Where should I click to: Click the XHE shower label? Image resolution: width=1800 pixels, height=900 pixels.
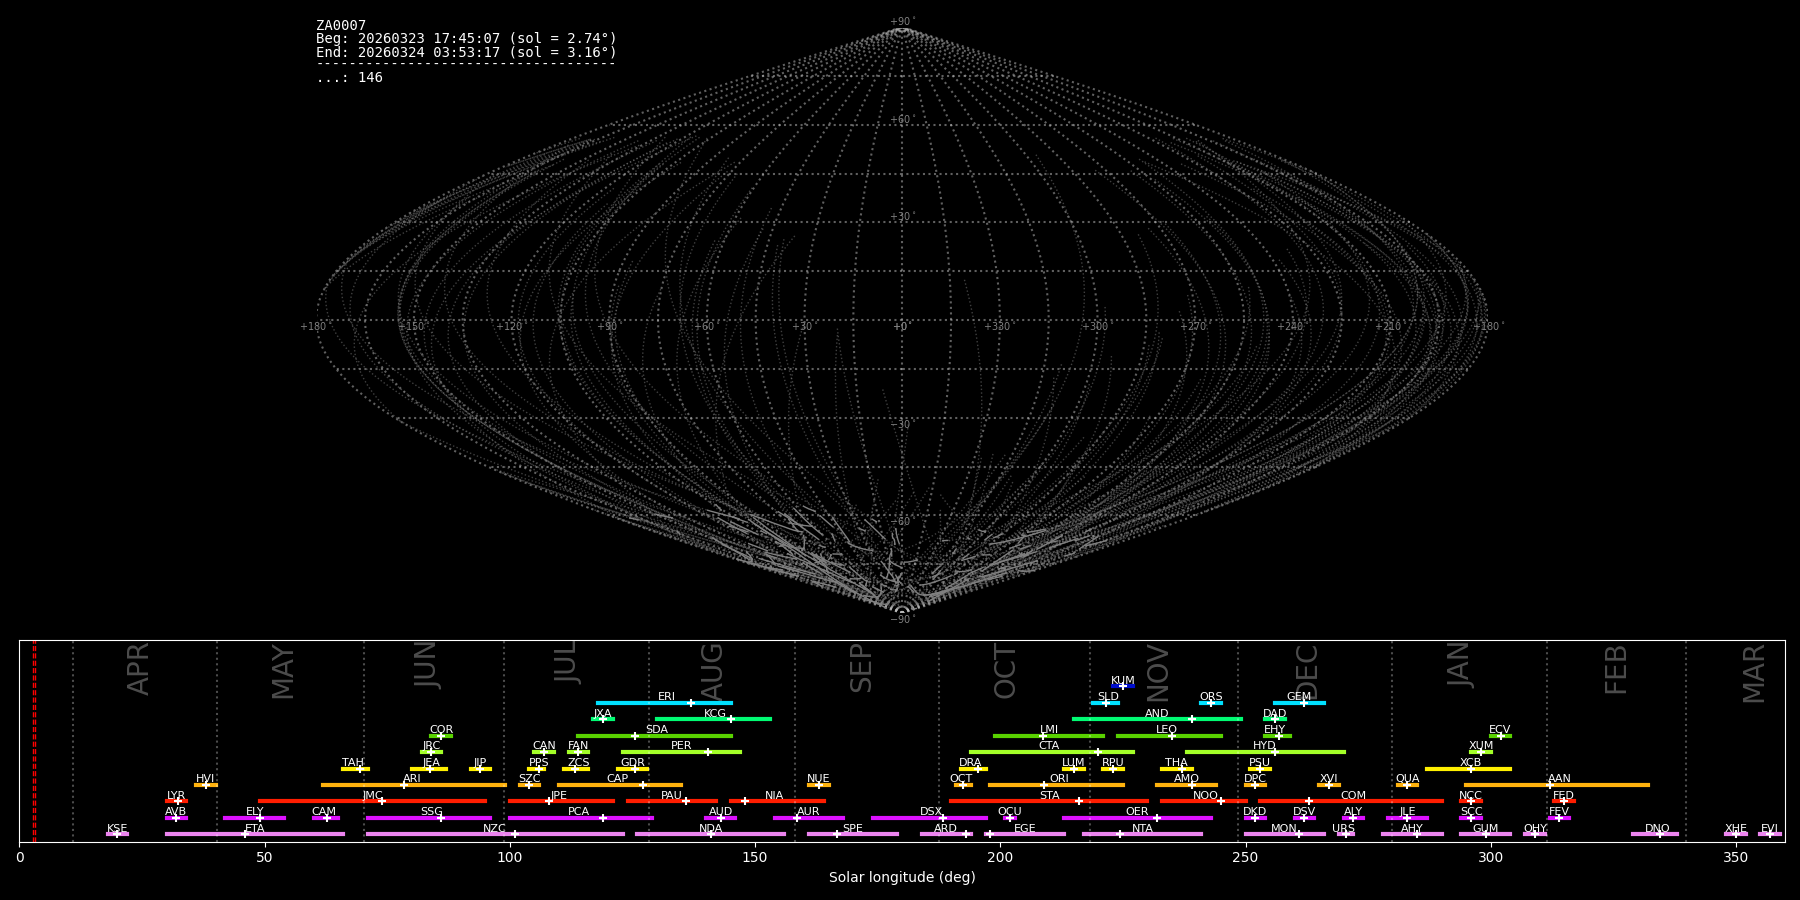tap(1736, 829)
